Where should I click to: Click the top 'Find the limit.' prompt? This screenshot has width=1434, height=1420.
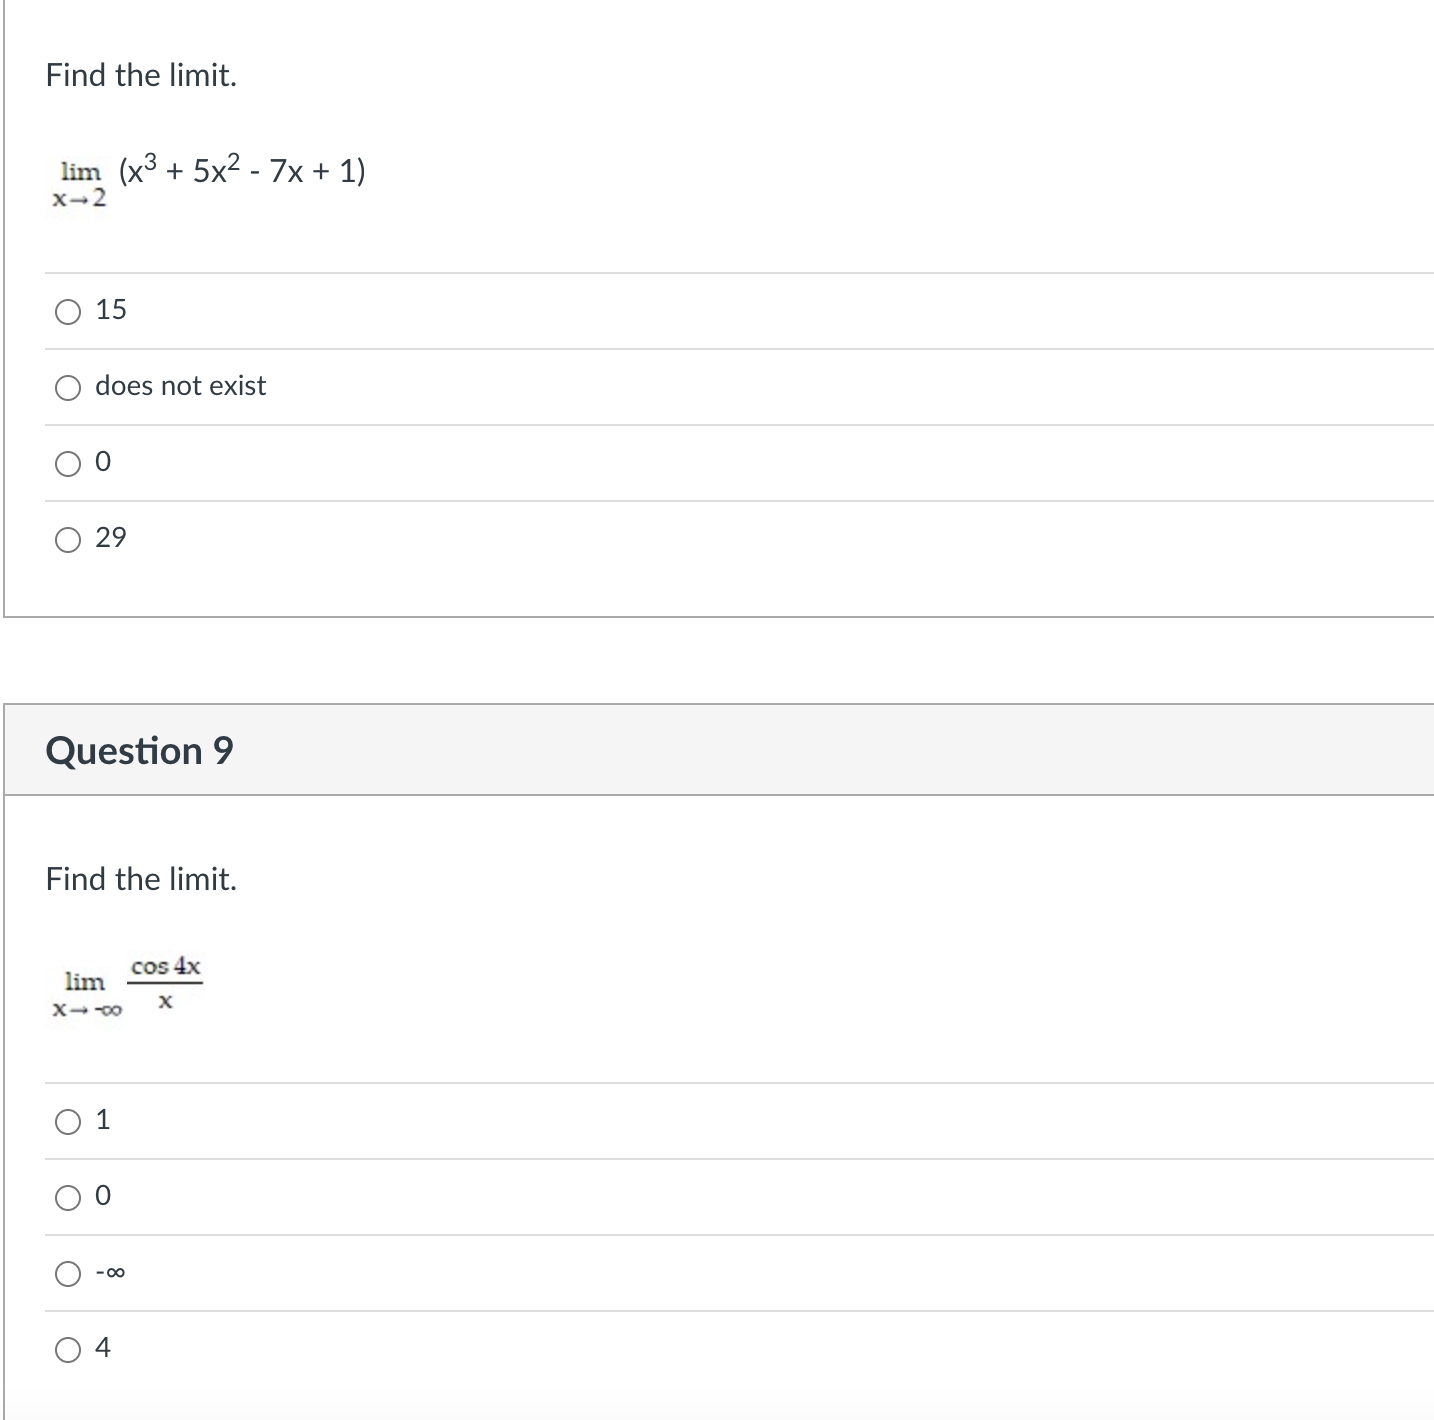point(141,75)
